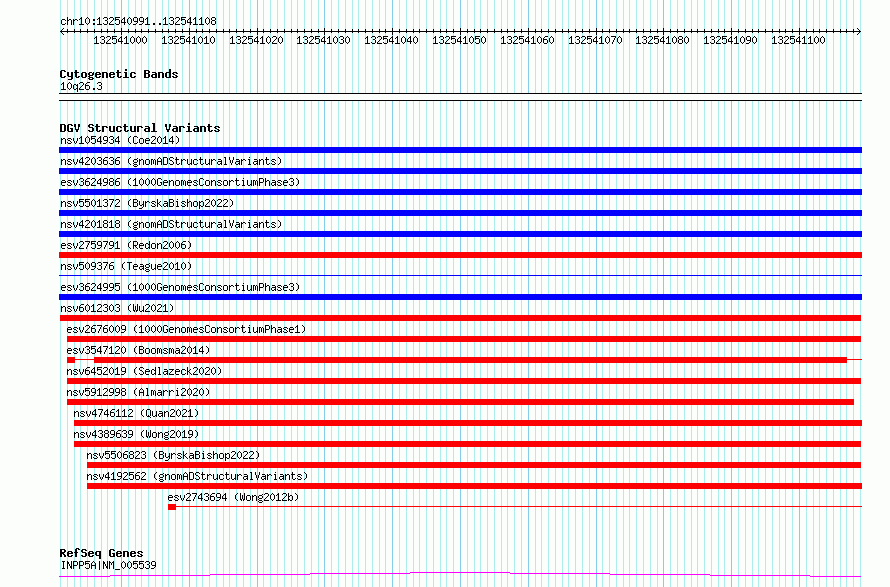This screenshot has height=587, width=890.
Task: Click ruler position 132541090
Action: point(731,40)
